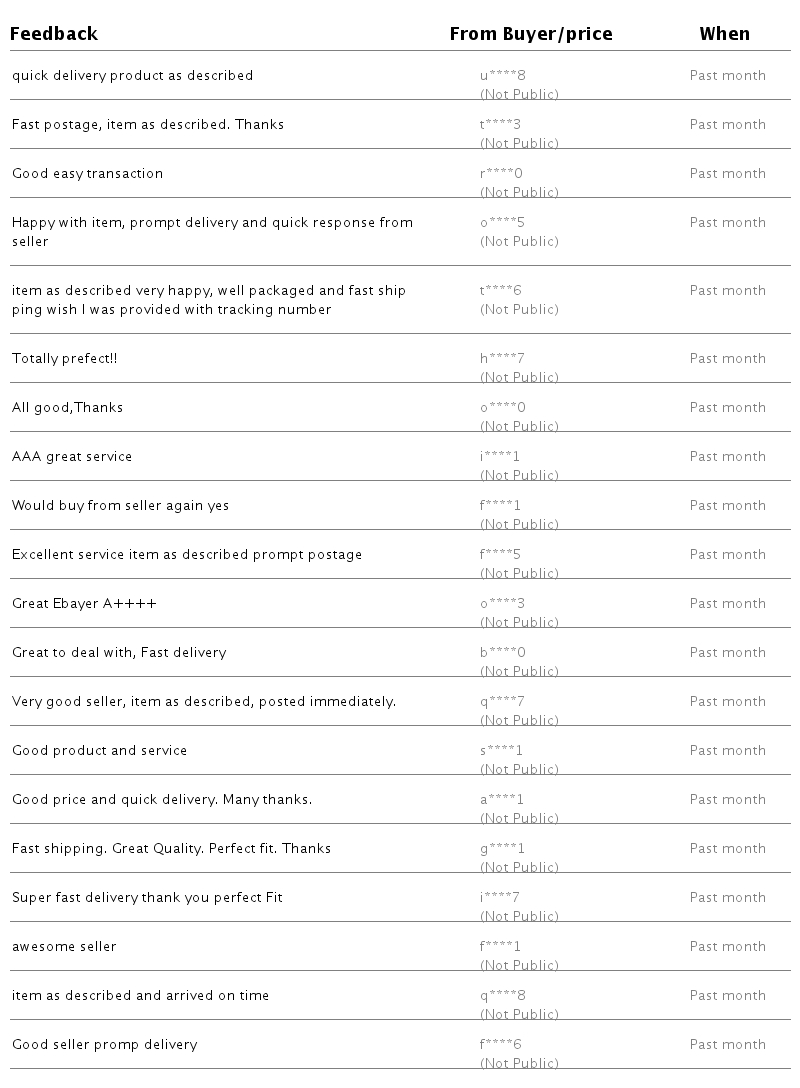Open buyer u****8 profile
Screen dimensions: 800x1088
503,76
